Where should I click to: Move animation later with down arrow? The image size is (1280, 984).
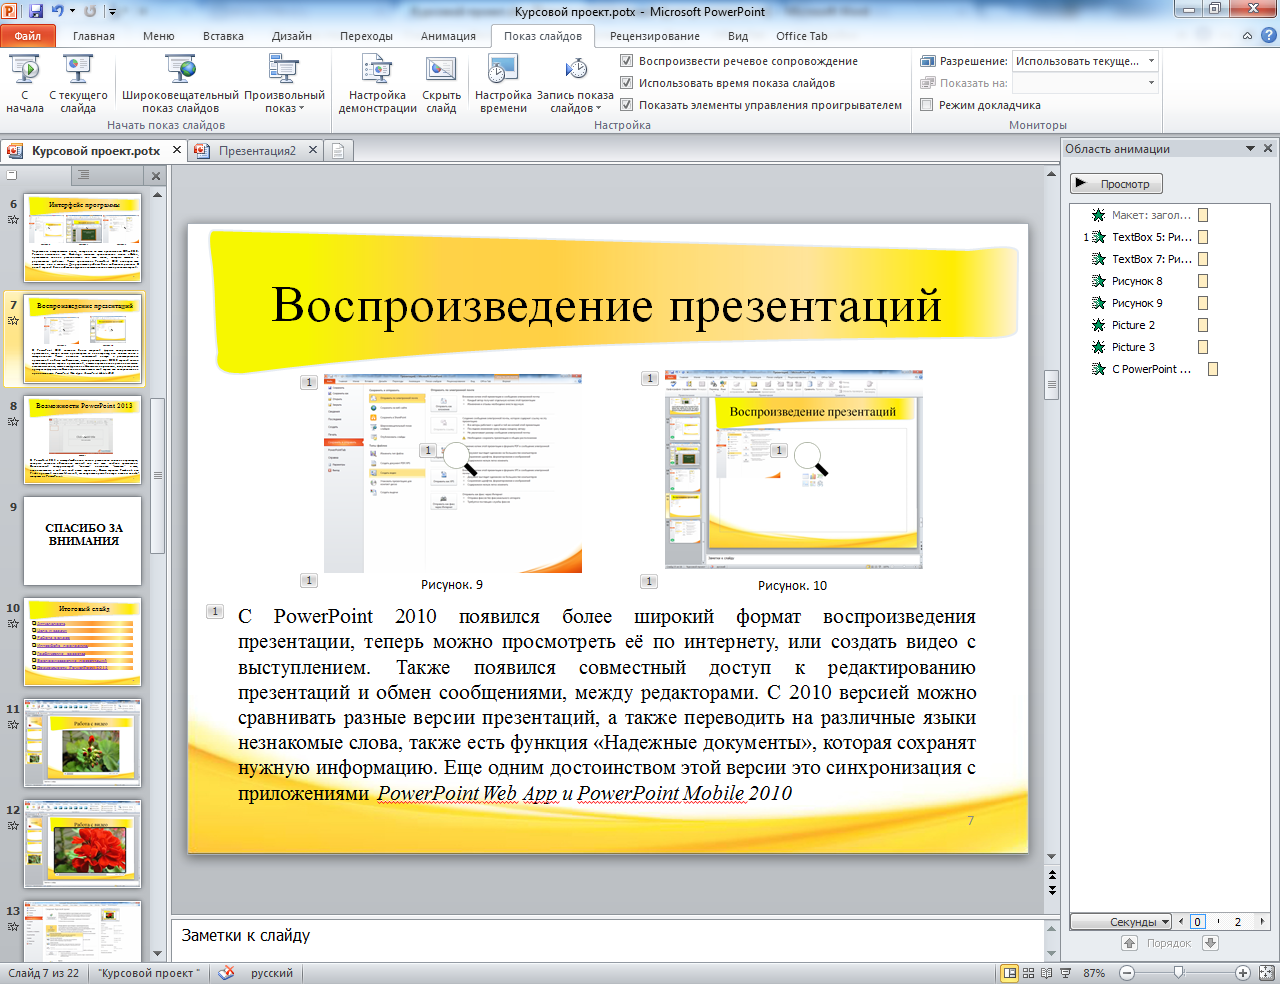(x=1210, y=943)
